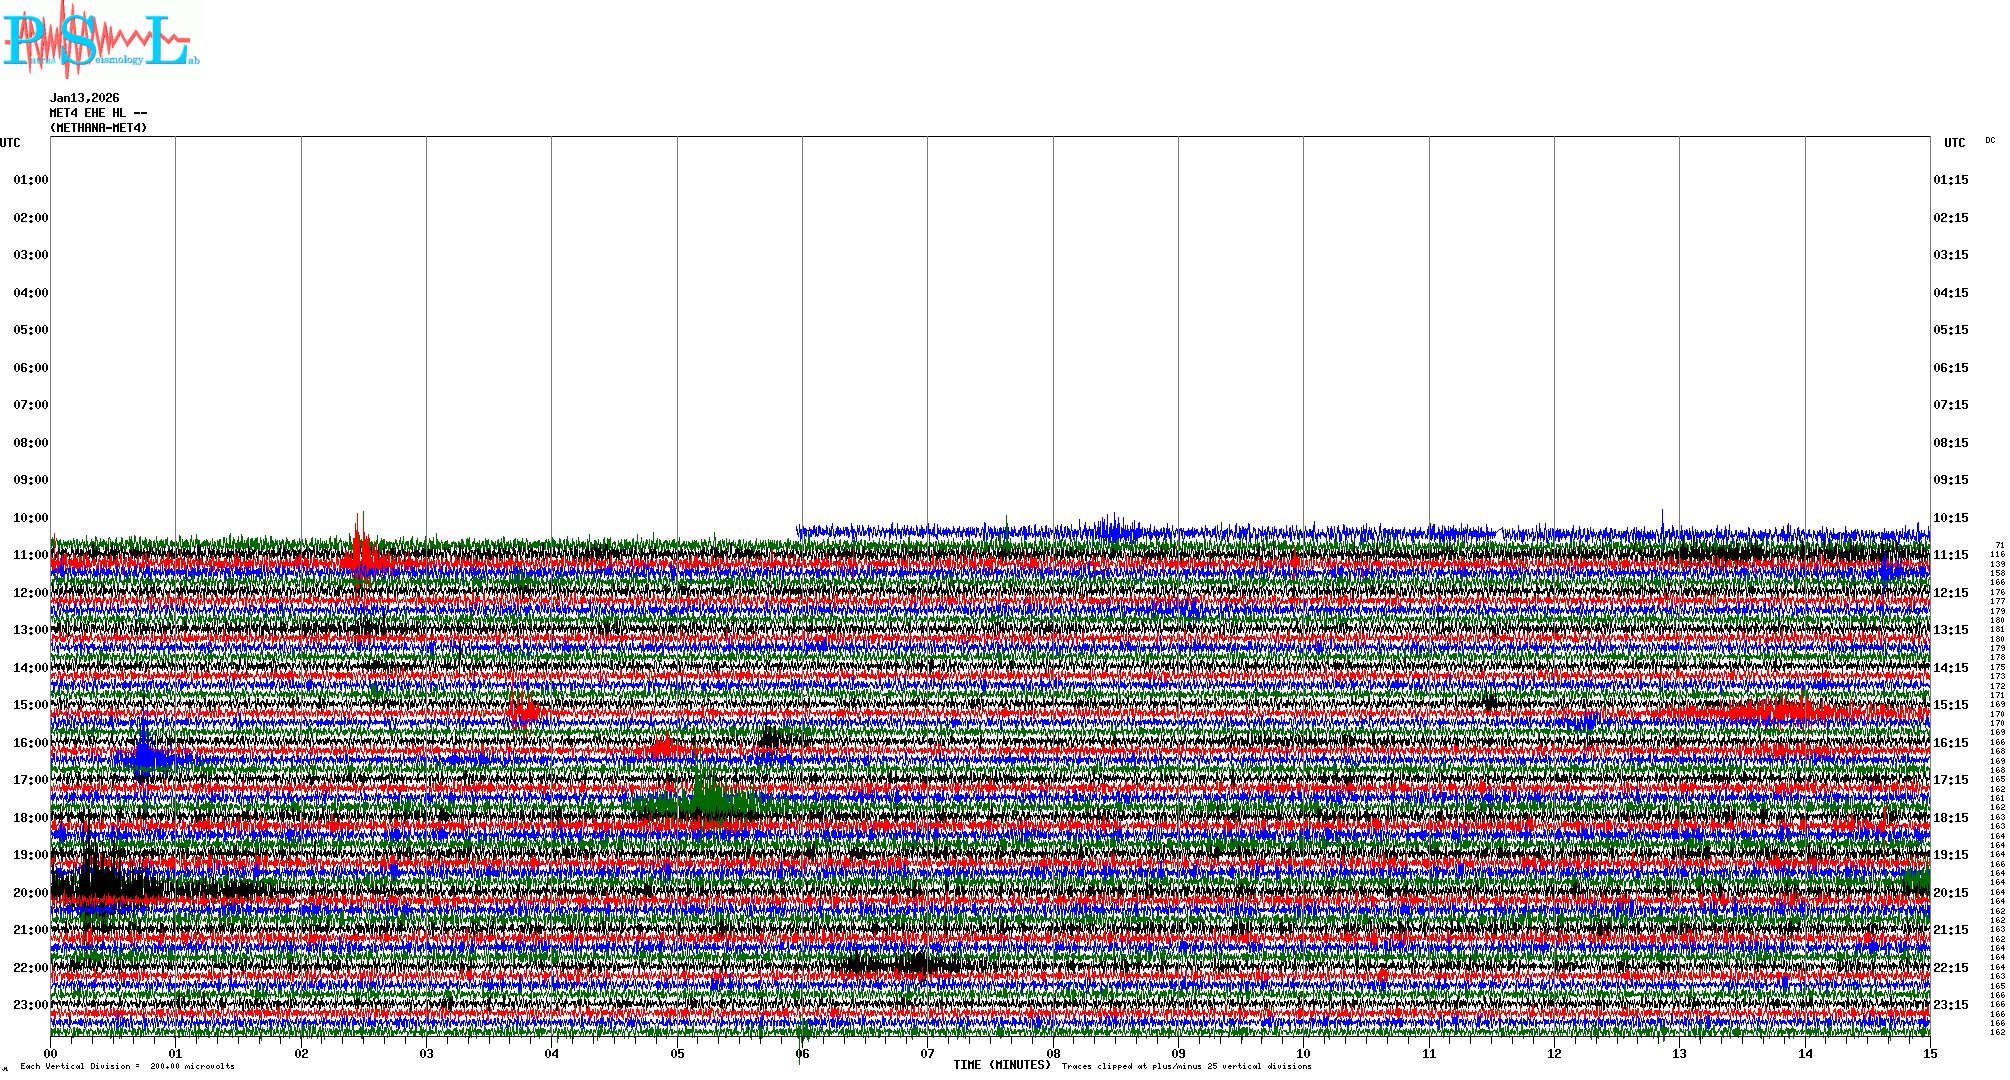Viewport: 2010px width, 1080px height.
Task: Click the 06 minute tick on bottom axis
Action: [802, 1054]
